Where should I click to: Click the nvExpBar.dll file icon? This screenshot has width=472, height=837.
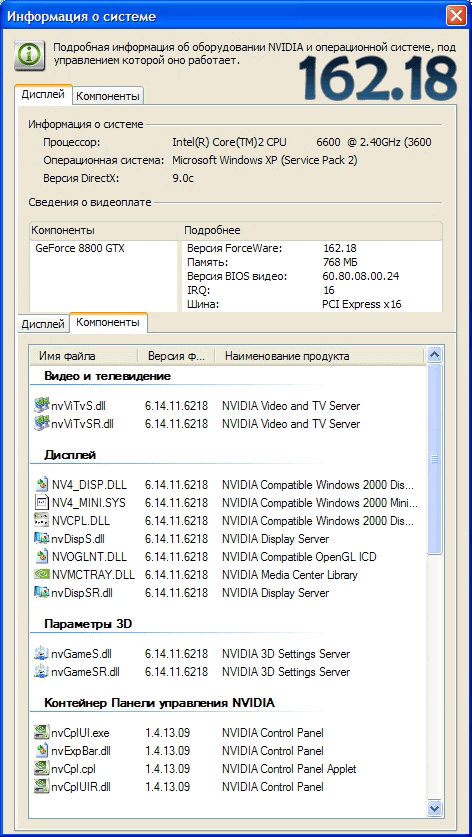[41, 751]
